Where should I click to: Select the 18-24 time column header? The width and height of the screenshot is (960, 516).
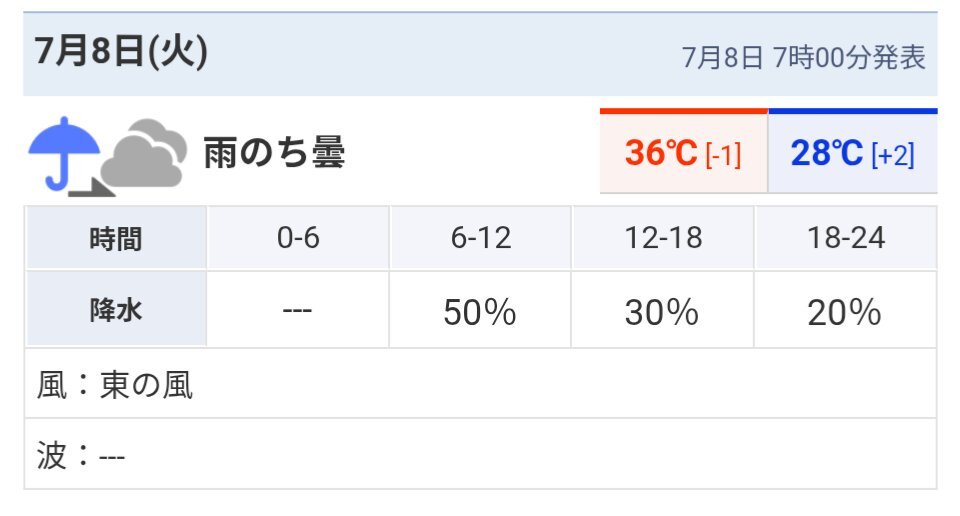(846, 238)
